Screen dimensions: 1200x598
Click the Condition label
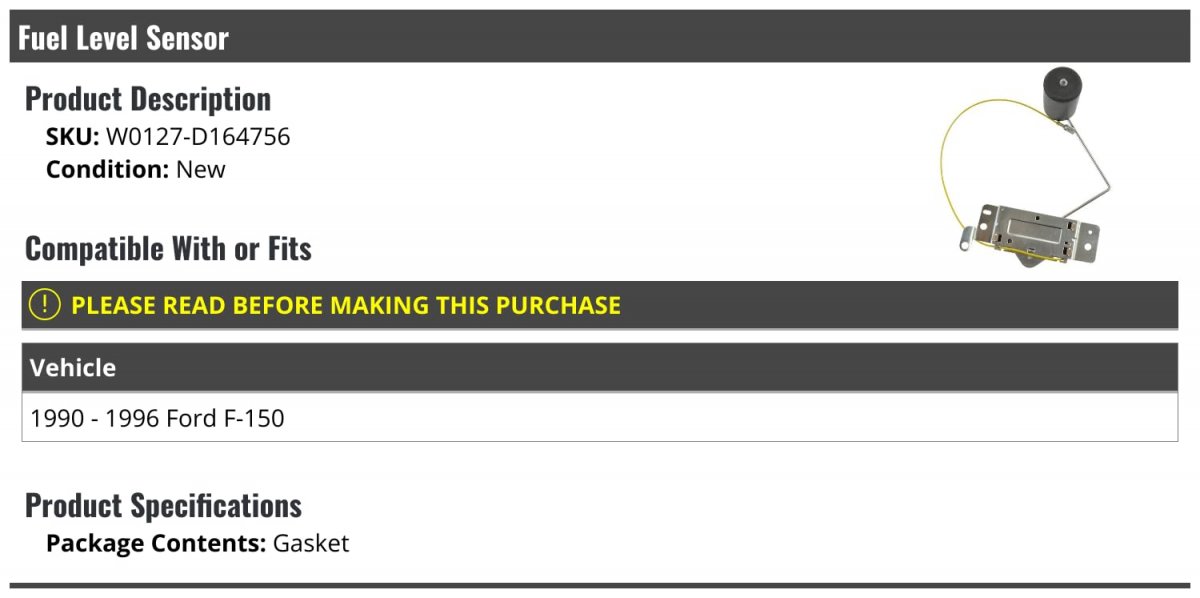tap(108, 169)
